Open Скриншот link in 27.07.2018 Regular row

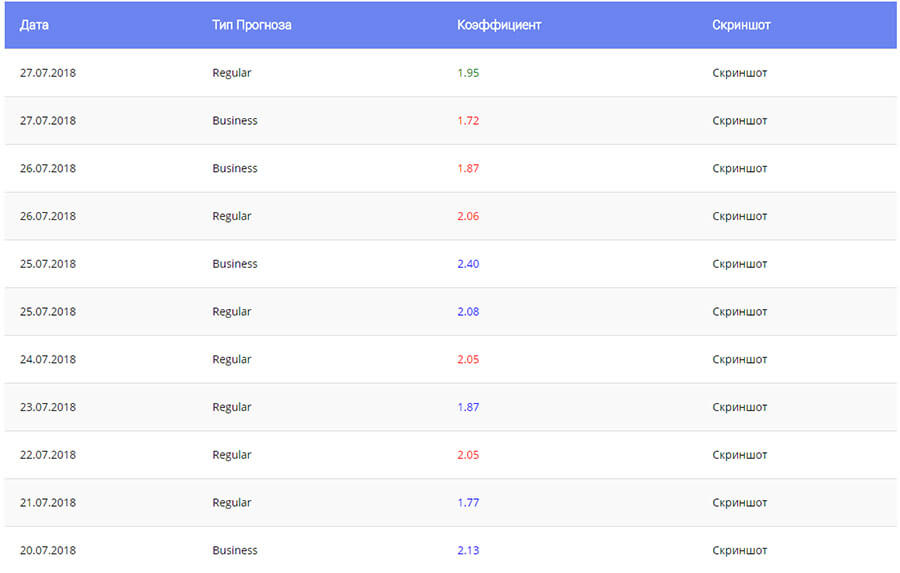[739, 73]
